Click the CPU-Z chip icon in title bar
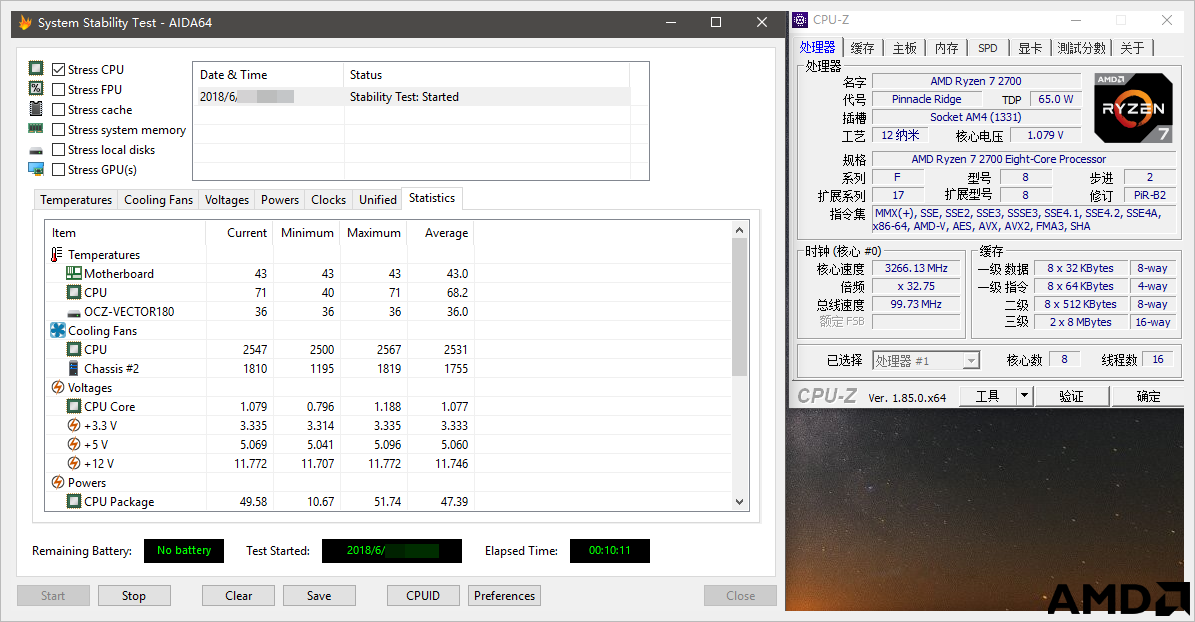The image size is (1195, 622). pyautogui.click(x=800, y=20)
